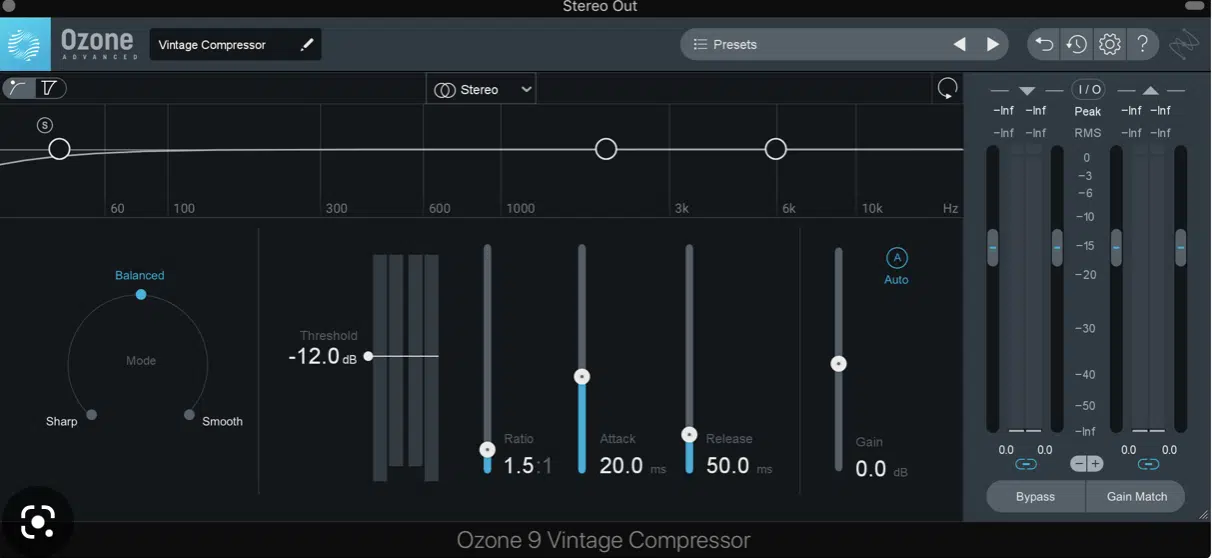
Task: Select the second filter view button
Action: (x=50, y=88)
